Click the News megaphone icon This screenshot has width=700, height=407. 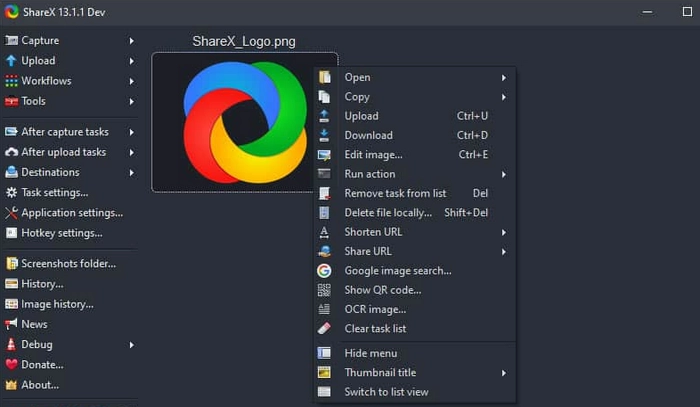(x=11, y=324)
